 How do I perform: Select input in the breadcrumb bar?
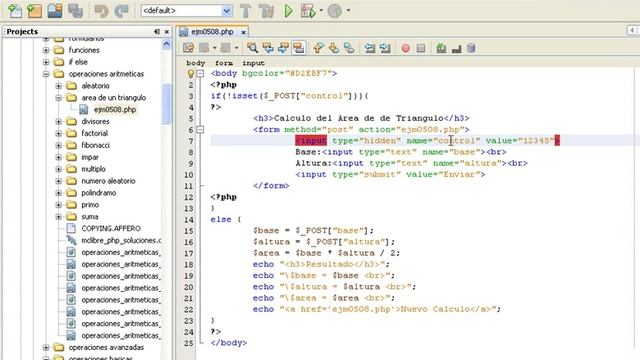tap(253, 63)
